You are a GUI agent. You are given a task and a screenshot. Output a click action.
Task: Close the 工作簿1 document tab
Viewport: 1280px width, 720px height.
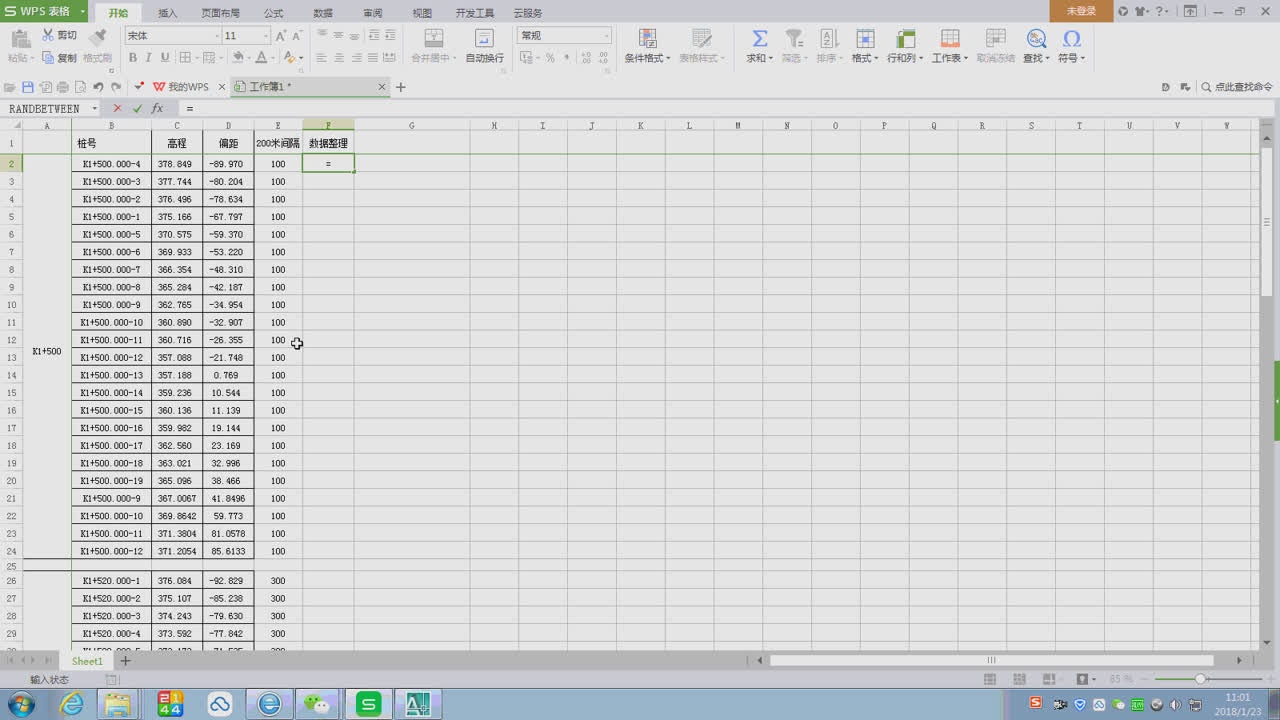click(381, 87)
